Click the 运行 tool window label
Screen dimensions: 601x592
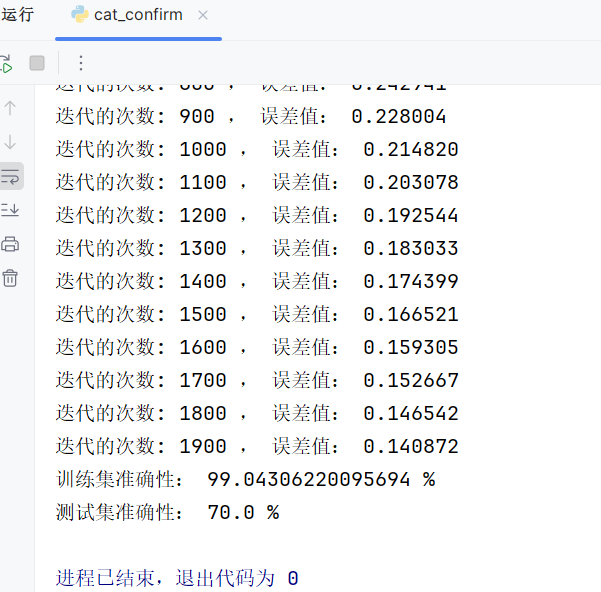tap(17, 15)
